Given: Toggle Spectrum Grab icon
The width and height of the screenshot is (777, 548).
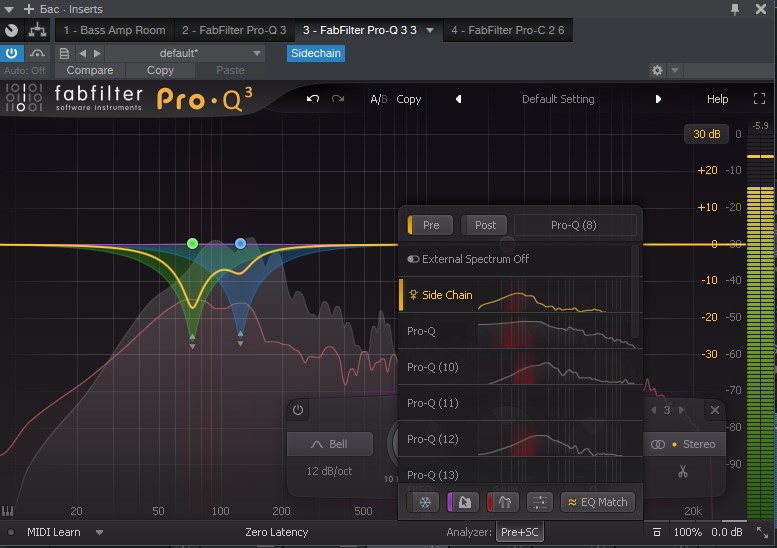Looking at the screenshot, I should (463, 502).
